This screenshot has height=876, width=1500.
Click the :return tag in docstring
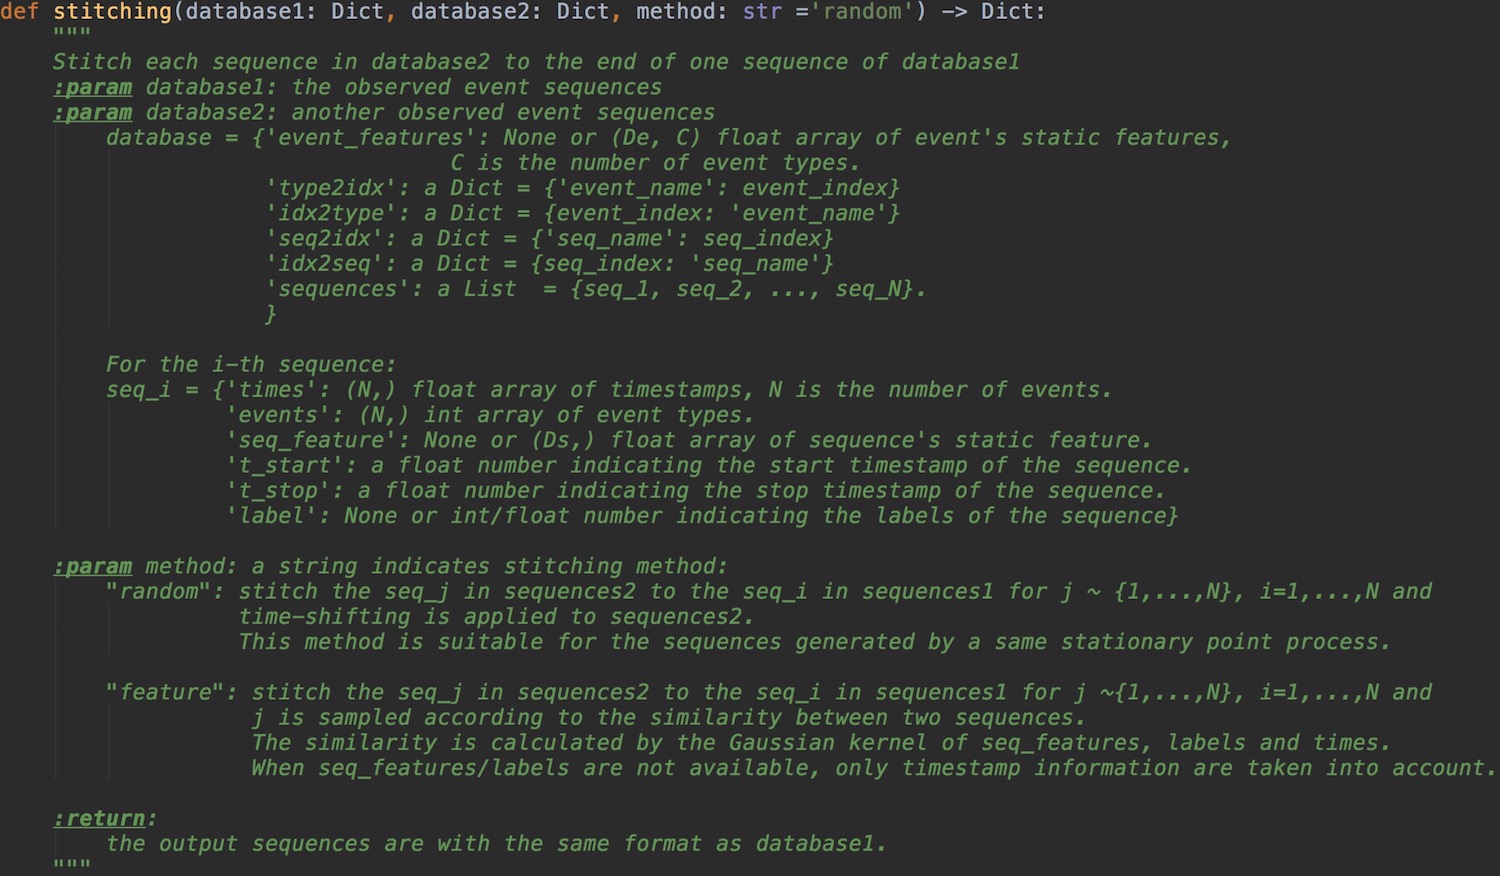point(100,819)
